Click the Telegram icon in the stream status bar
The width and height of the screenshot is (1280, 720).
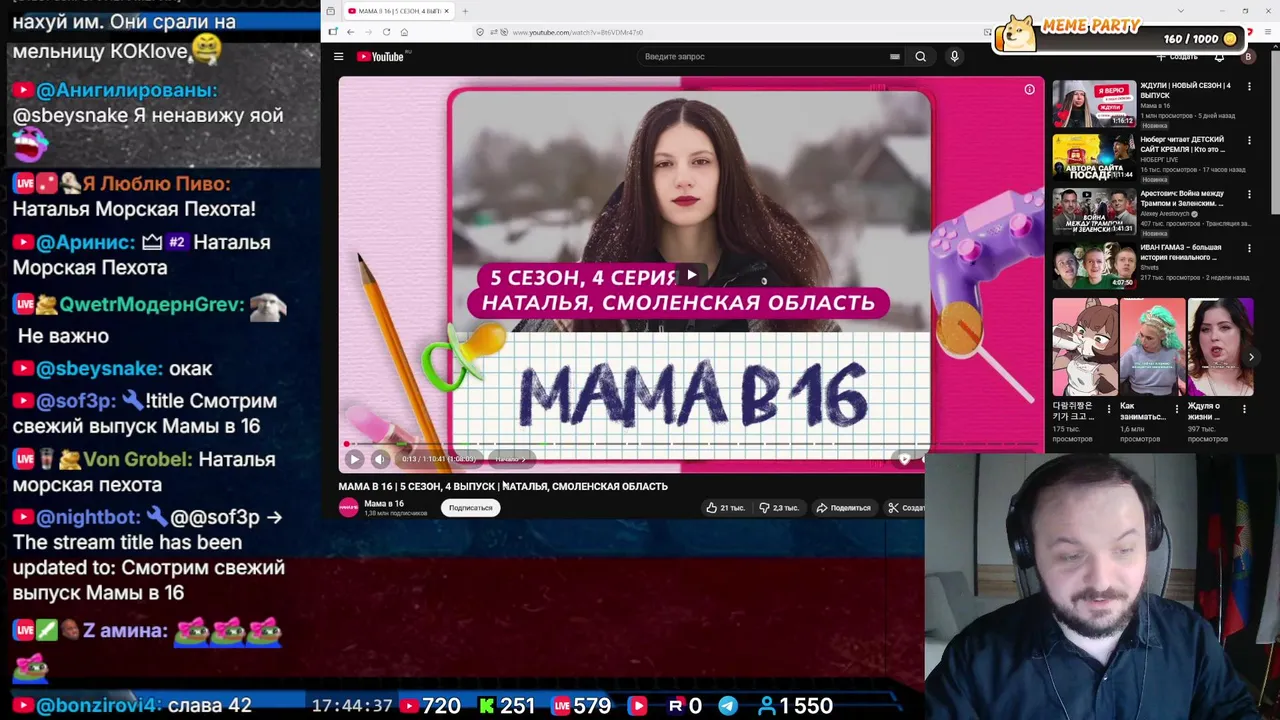click(728, 706)
